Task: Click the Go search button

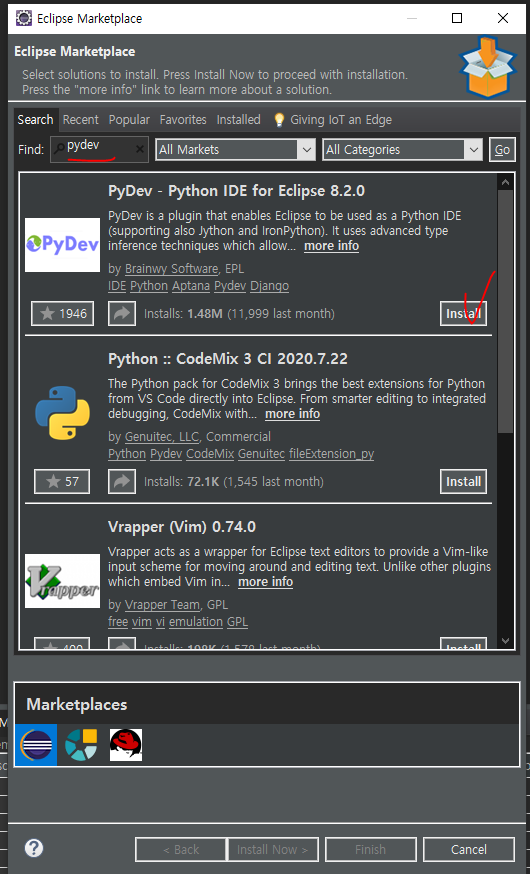Action: 502,149
